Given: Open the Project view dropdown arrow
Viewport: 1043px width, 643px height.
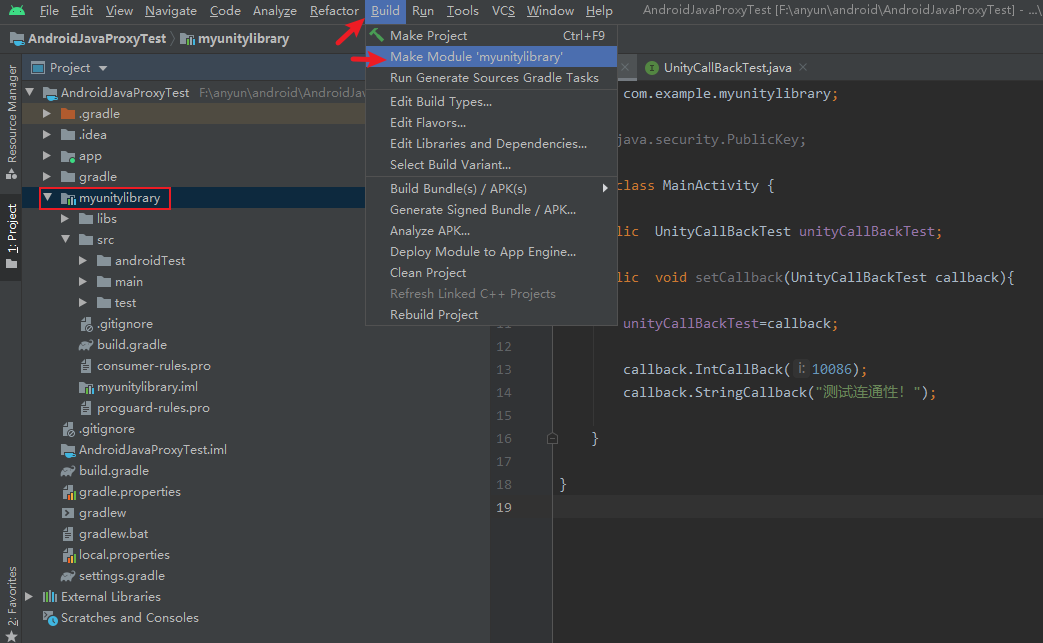Looking at the screenshot, I should (102, 68).
